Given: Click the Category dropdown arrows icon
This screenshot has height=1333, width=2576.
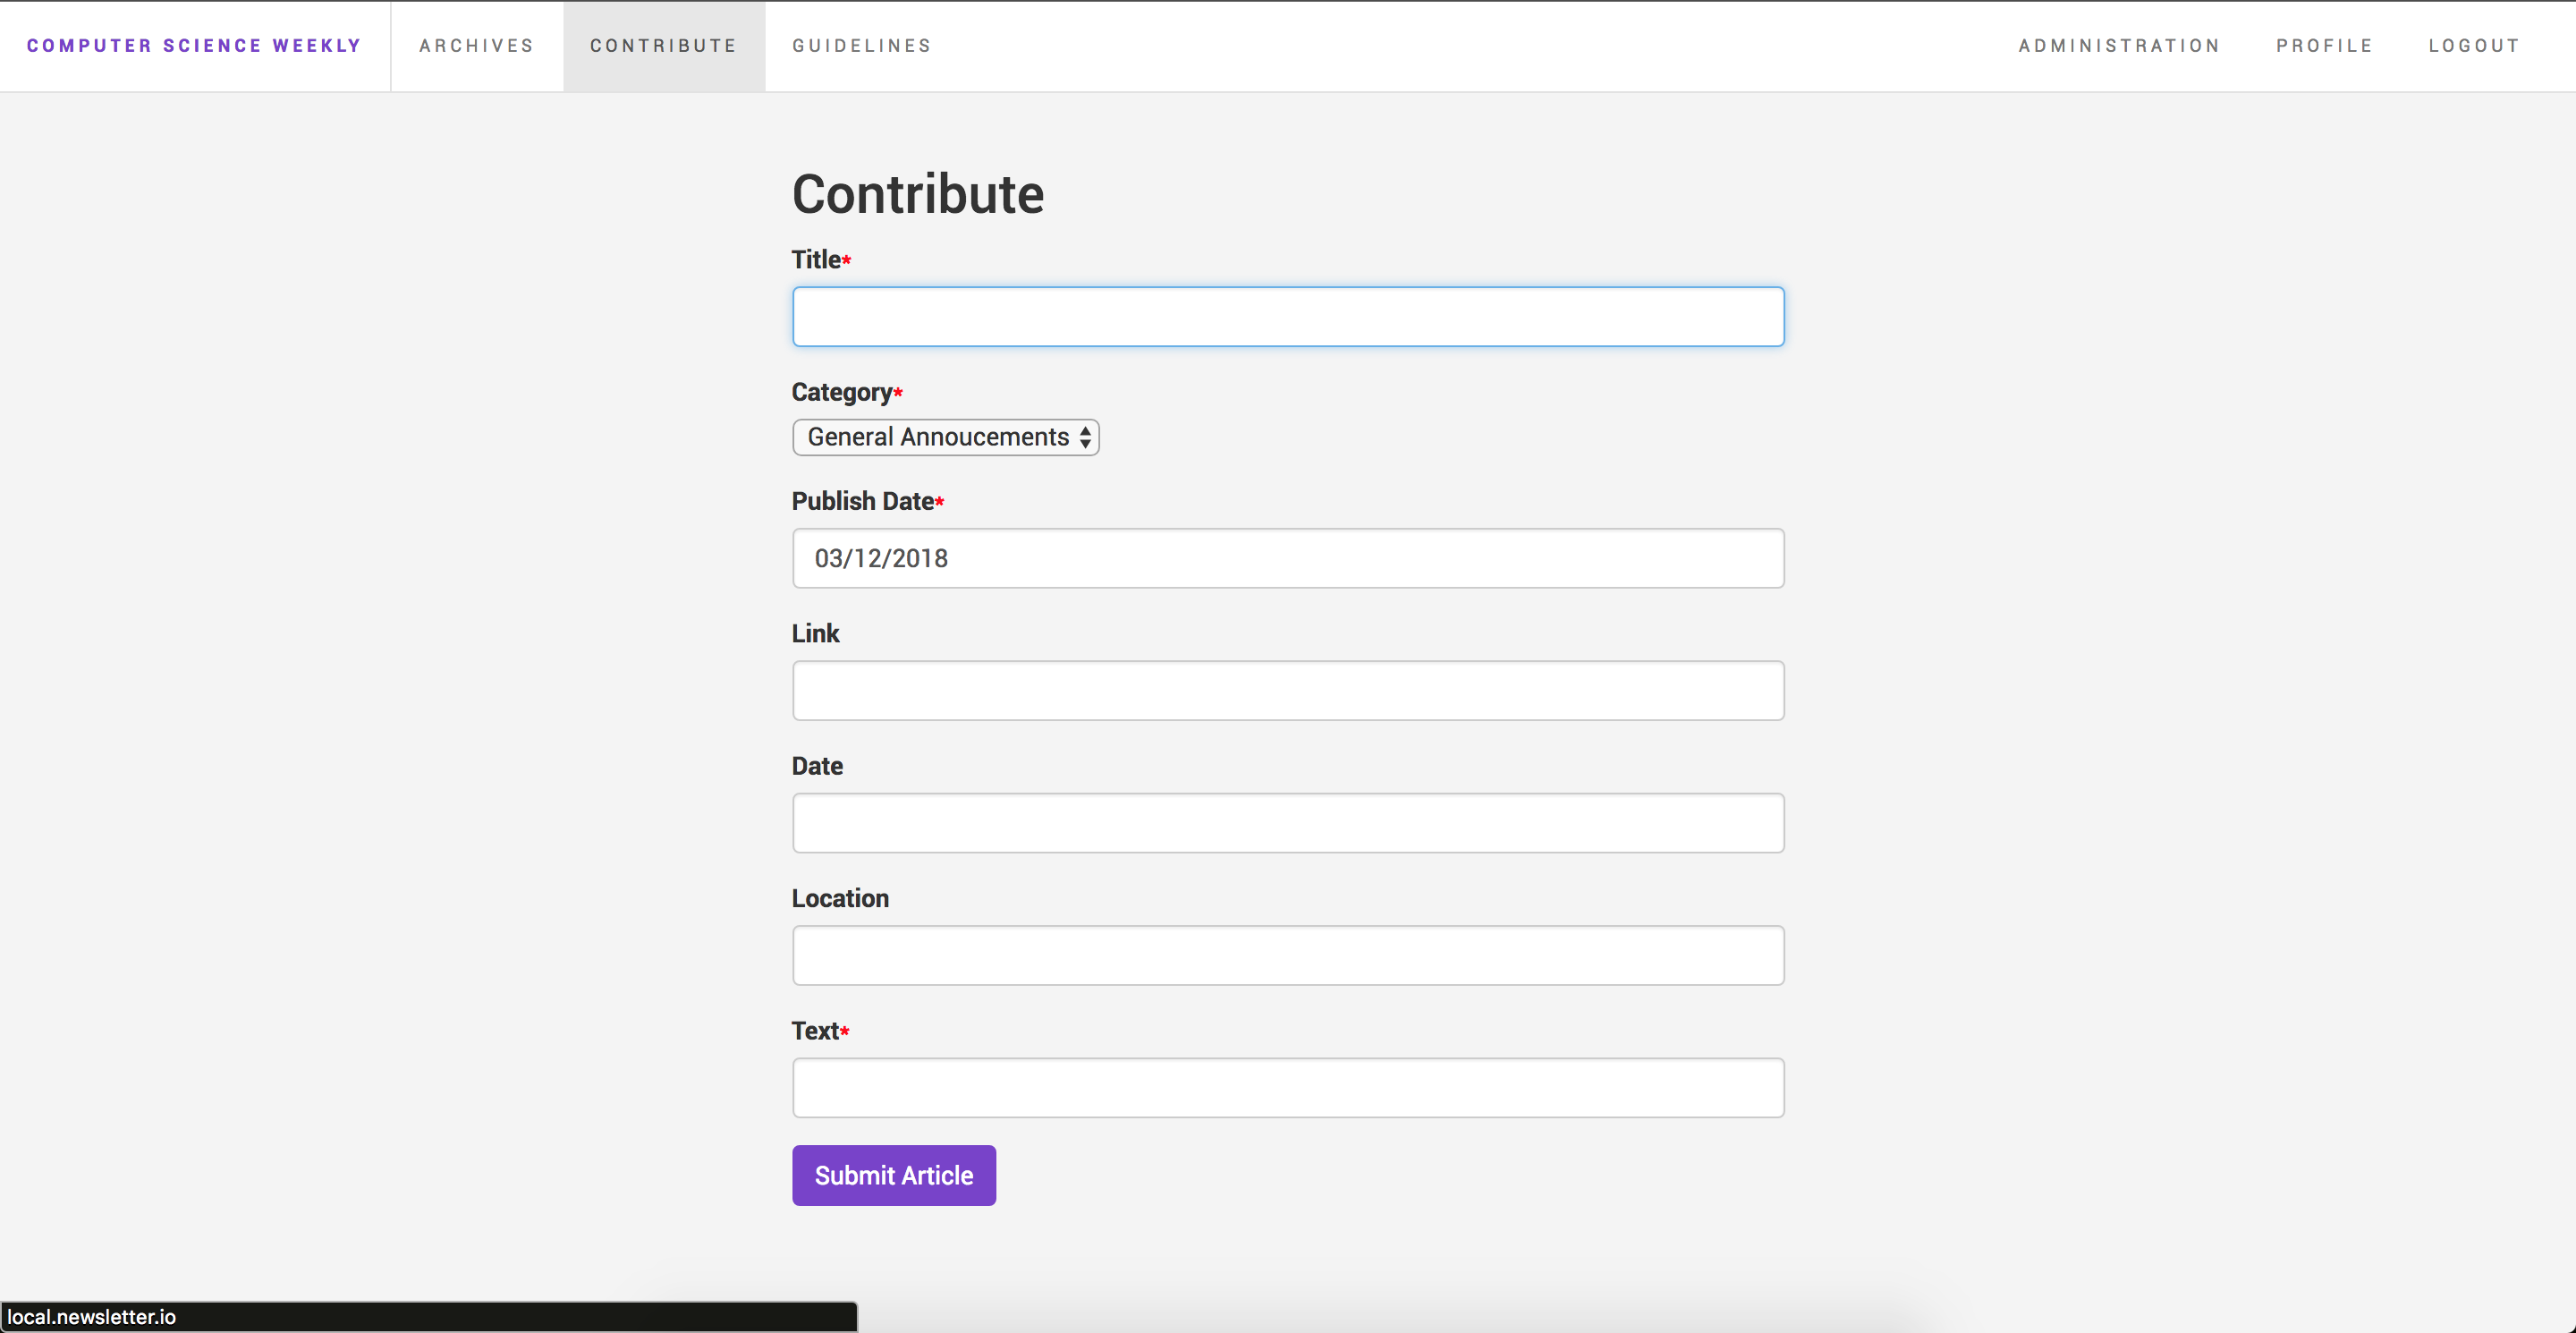Looking at the screenshot, I should click(1085, 437).
